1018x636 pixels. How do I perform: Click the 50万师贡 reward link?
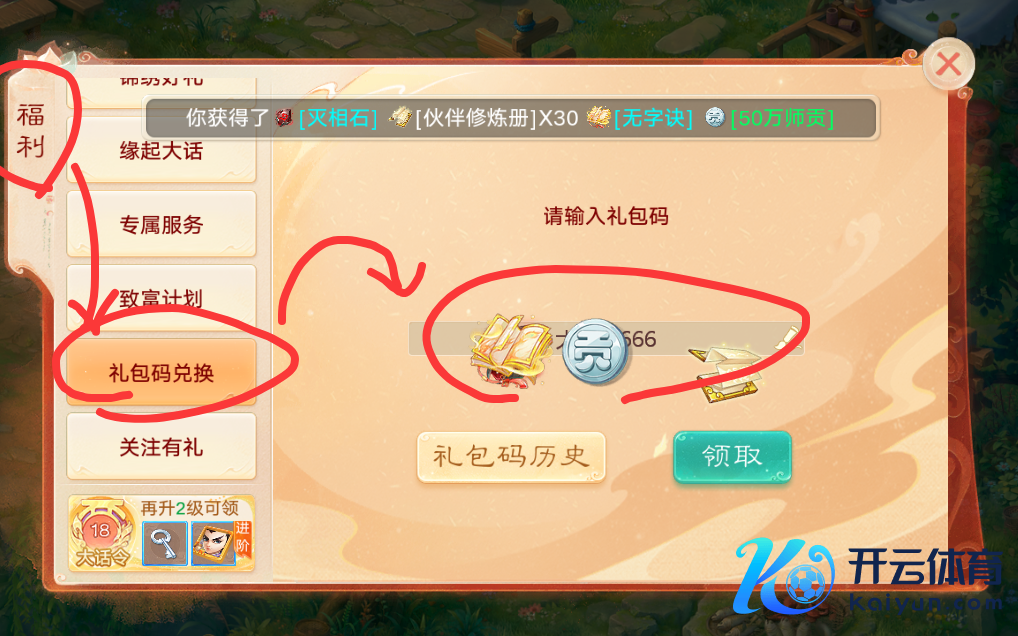[x=782, y=118]
